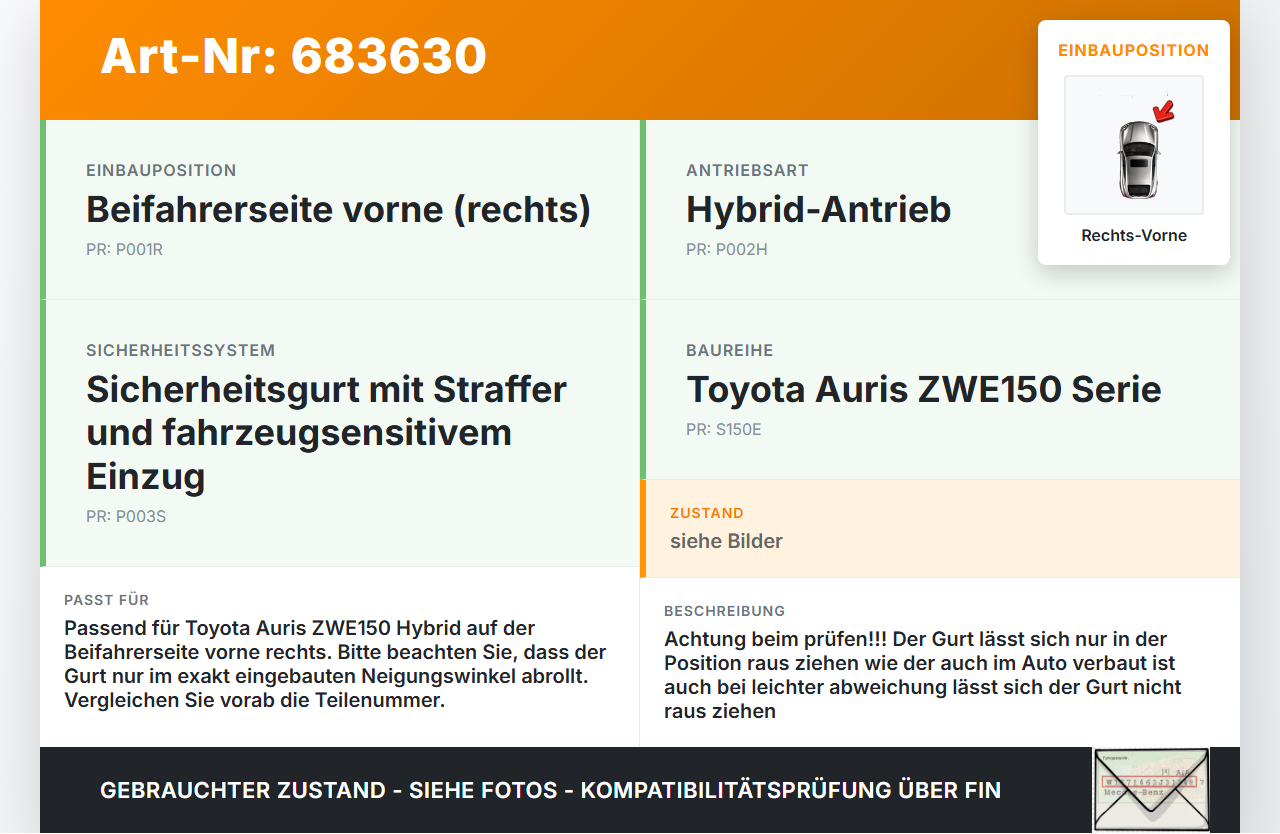The image size is (1280, 834).
Task: Click the SICHERHEITSSYSTEM label
Action: click(180, 351)
